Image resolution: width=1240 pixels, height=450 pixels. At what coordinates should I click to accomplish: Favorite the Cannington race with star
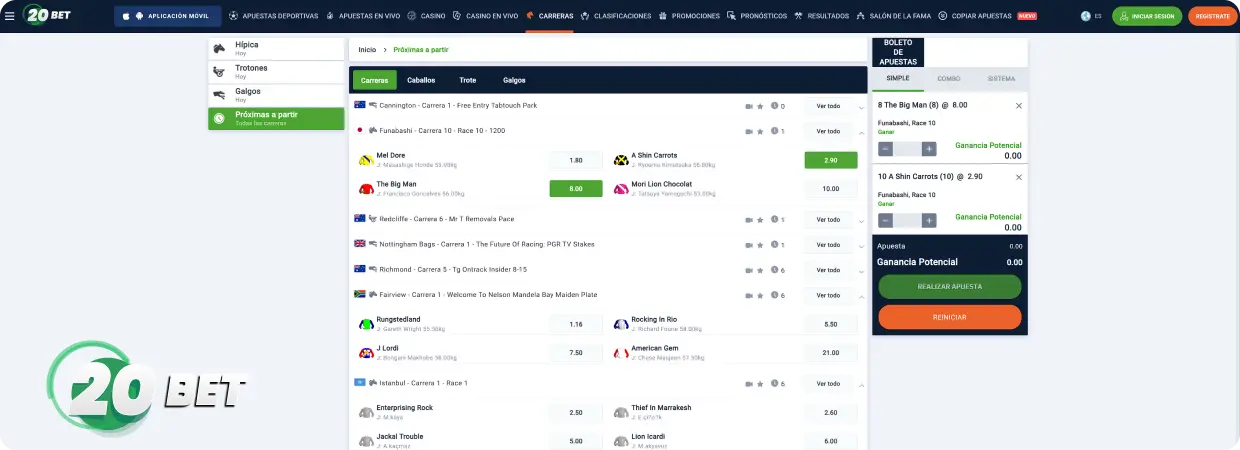760,106
